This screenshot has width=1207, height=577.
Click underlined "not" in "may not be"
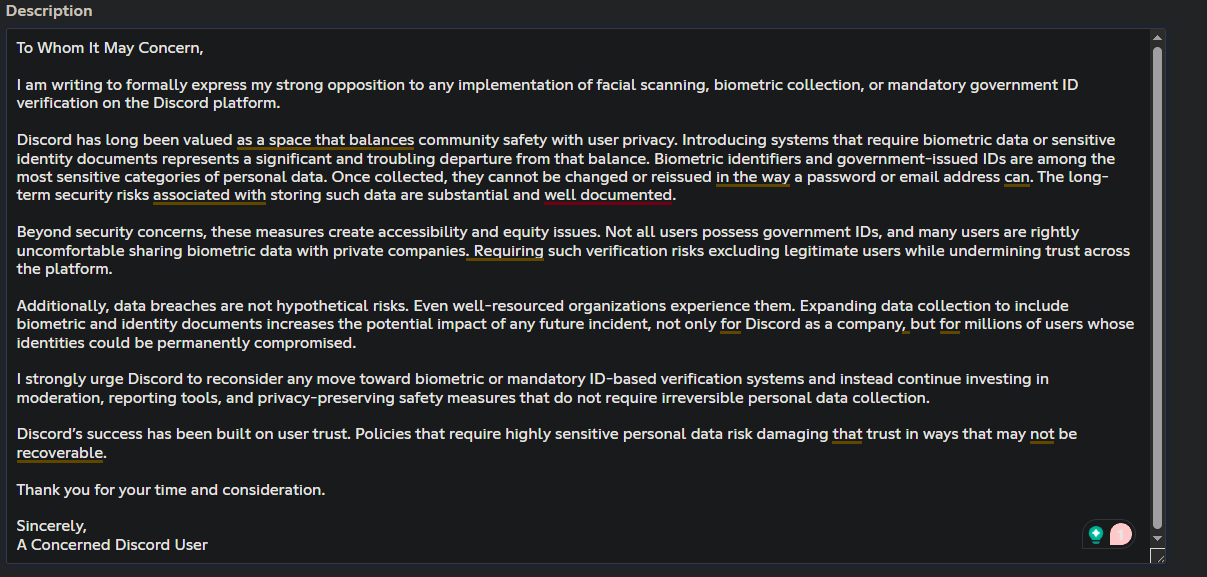(1042, 434)
